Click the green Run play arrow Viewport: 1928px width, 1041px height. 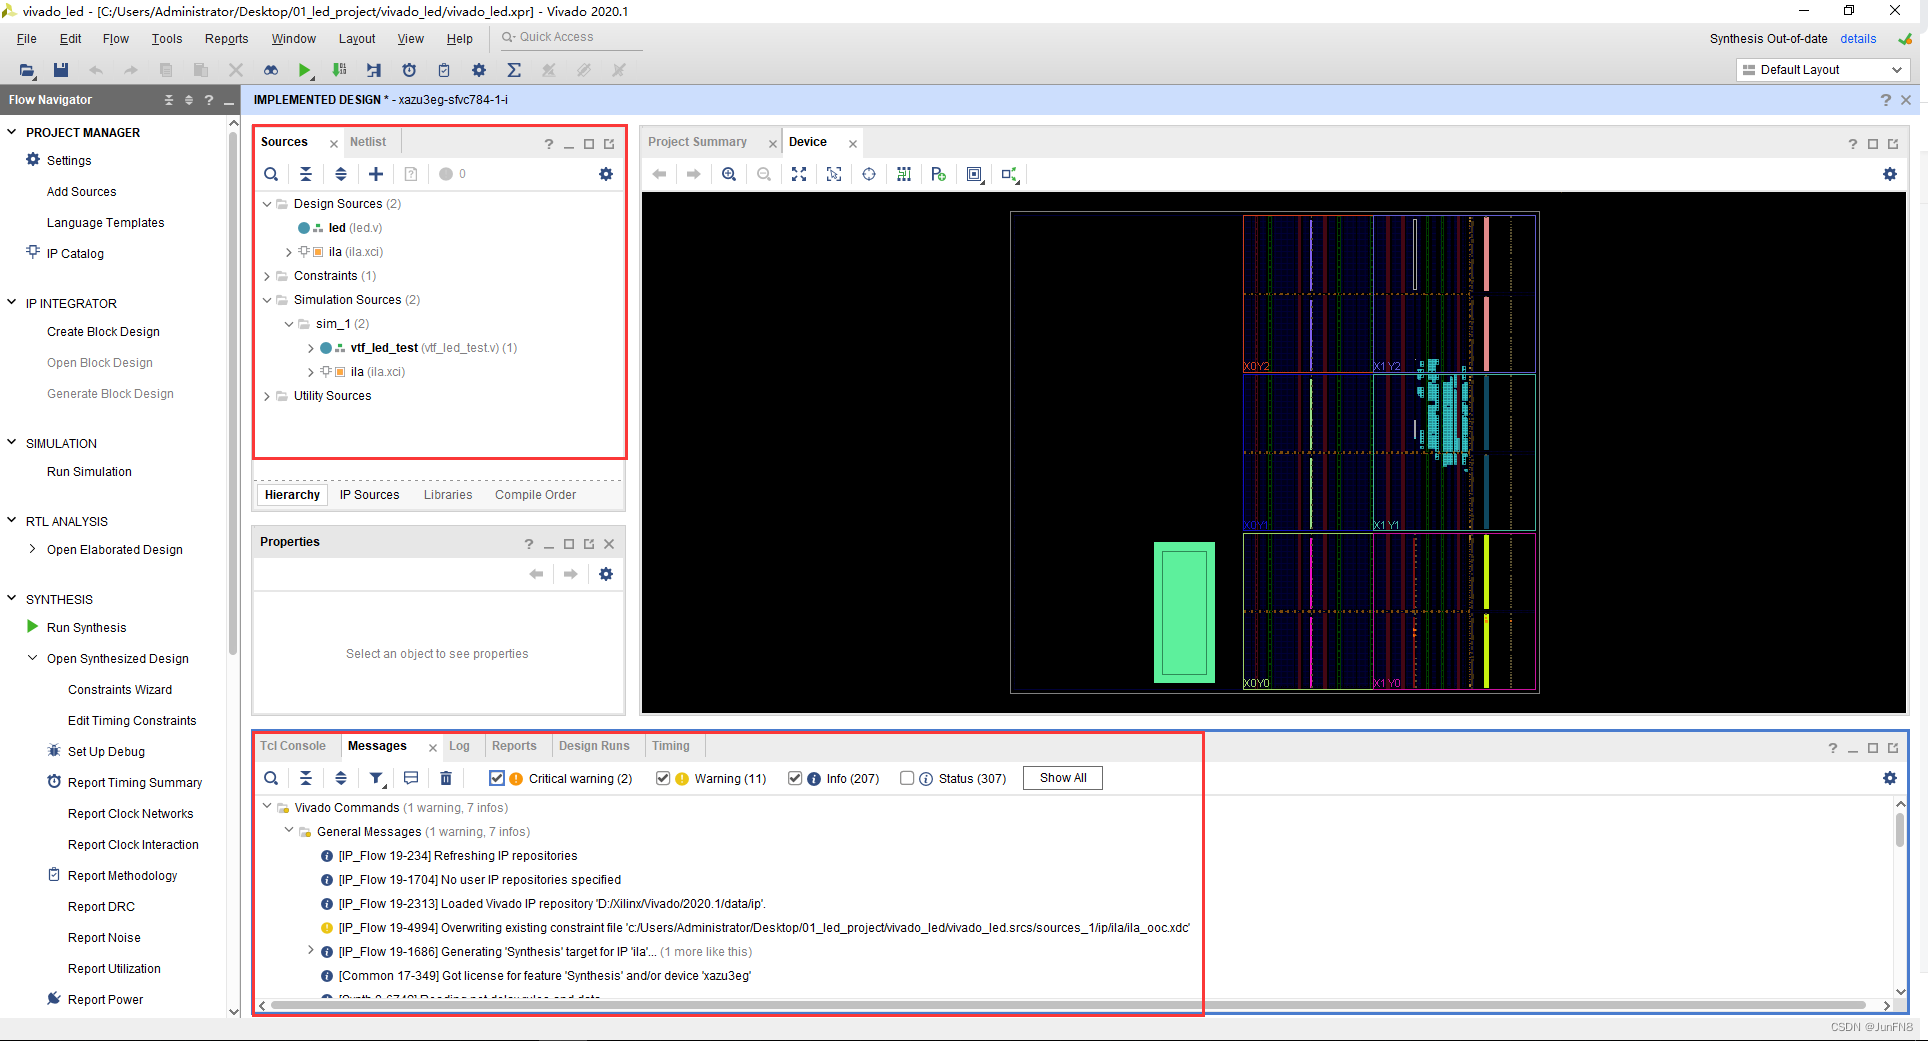[305, 70]
